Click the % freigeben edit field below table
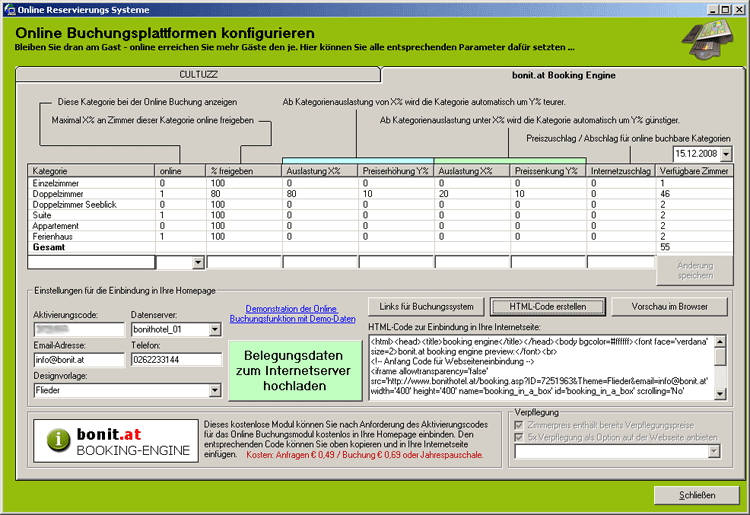This screenshot has width=750, height=515. coord(244,262)
